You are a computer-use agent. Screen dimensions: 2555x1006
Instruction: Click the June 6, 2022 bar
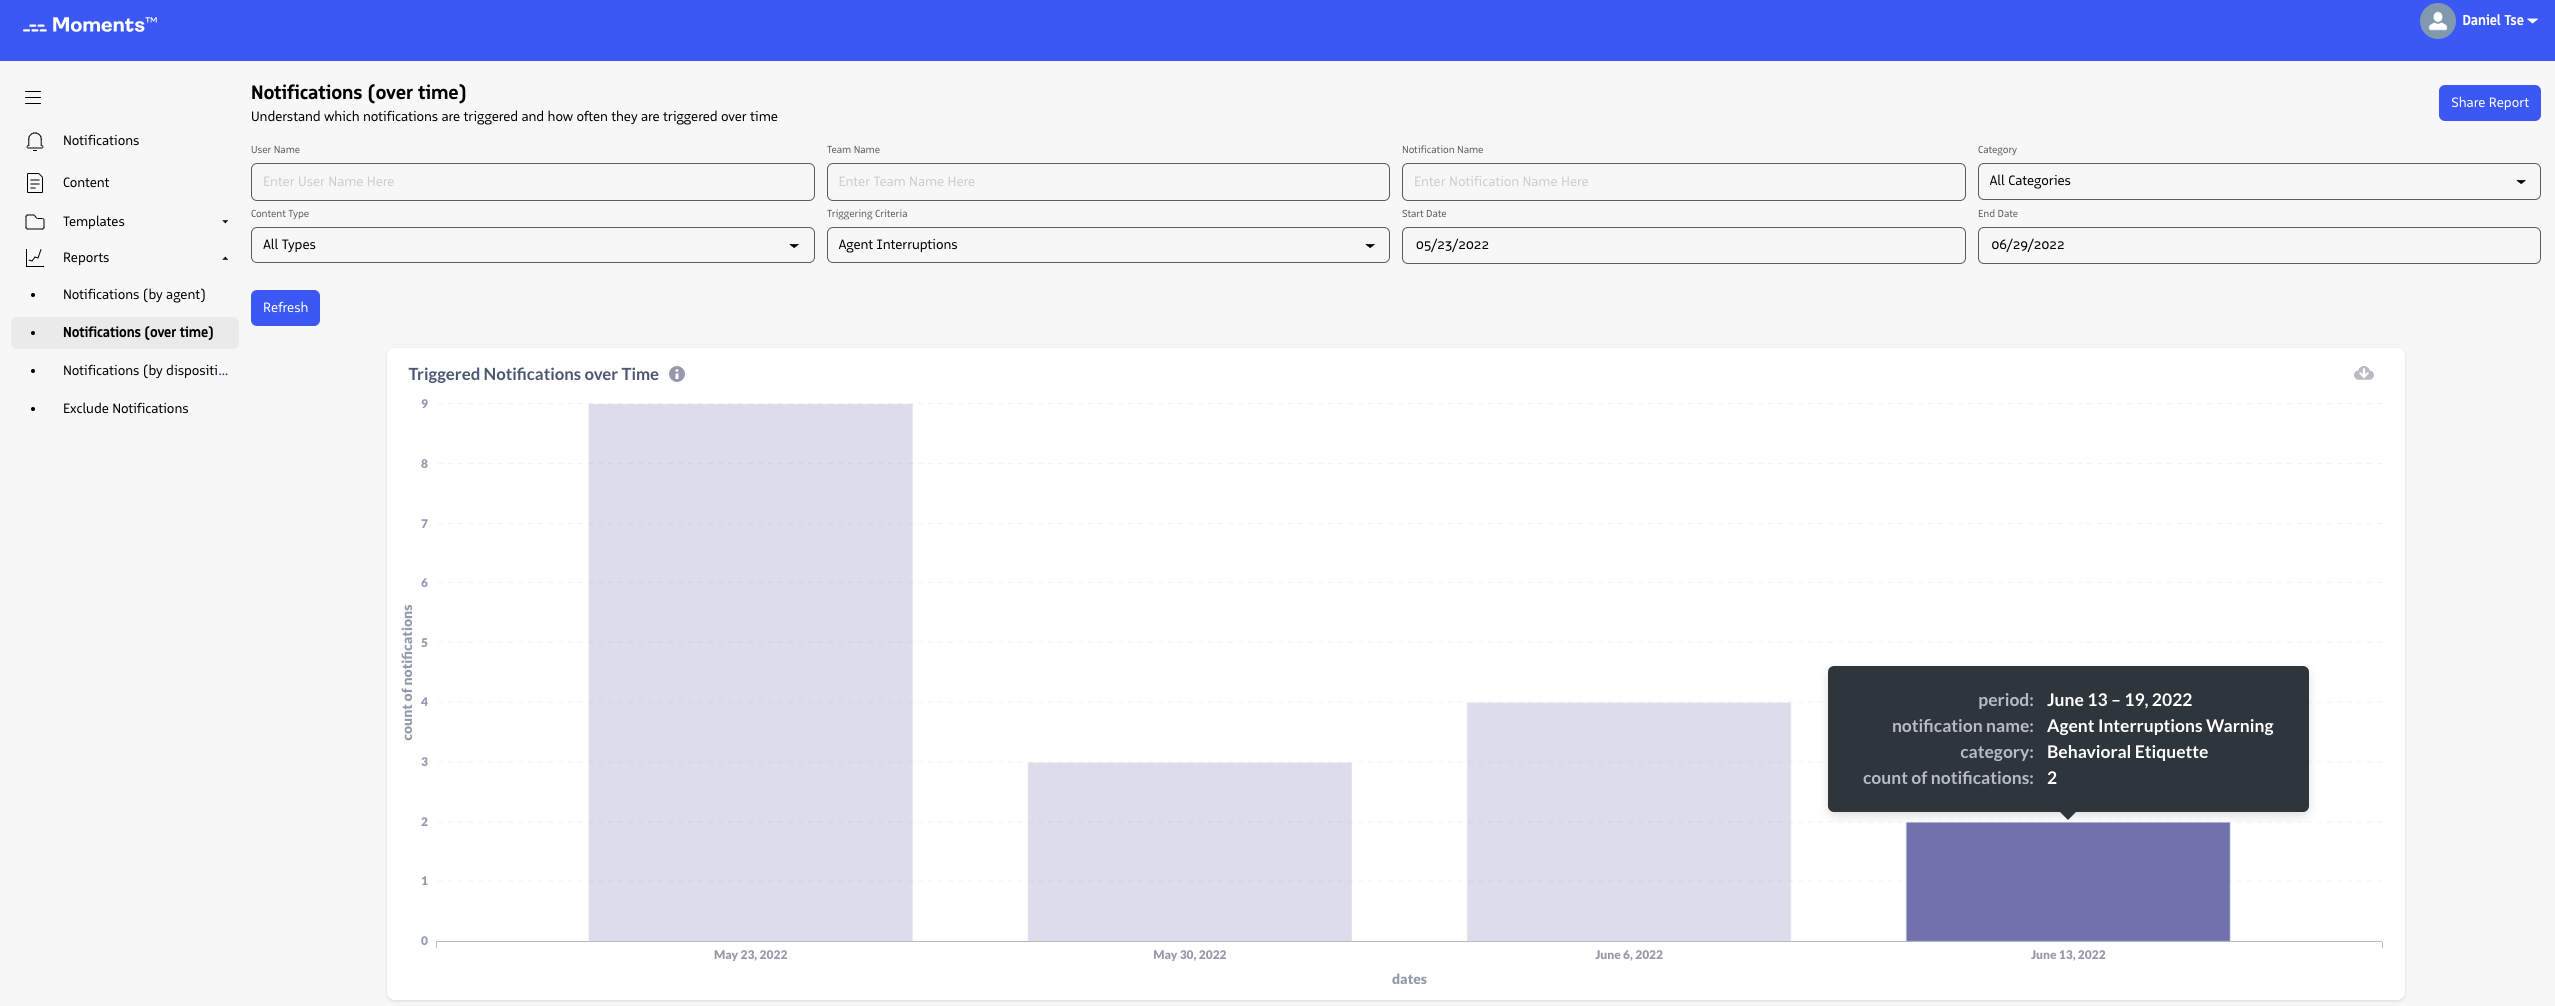1628,821
